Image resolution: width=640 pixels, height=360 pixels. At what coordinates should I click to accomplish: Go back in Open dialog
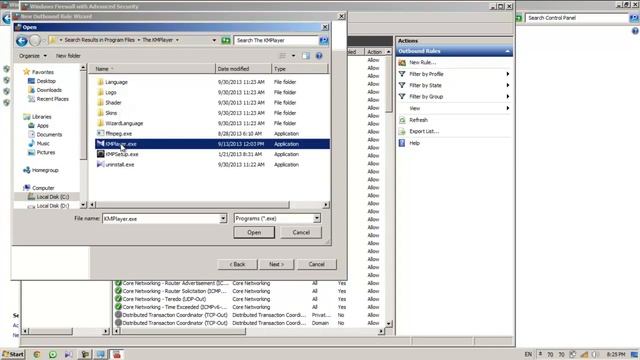click(x=22, y=40)
